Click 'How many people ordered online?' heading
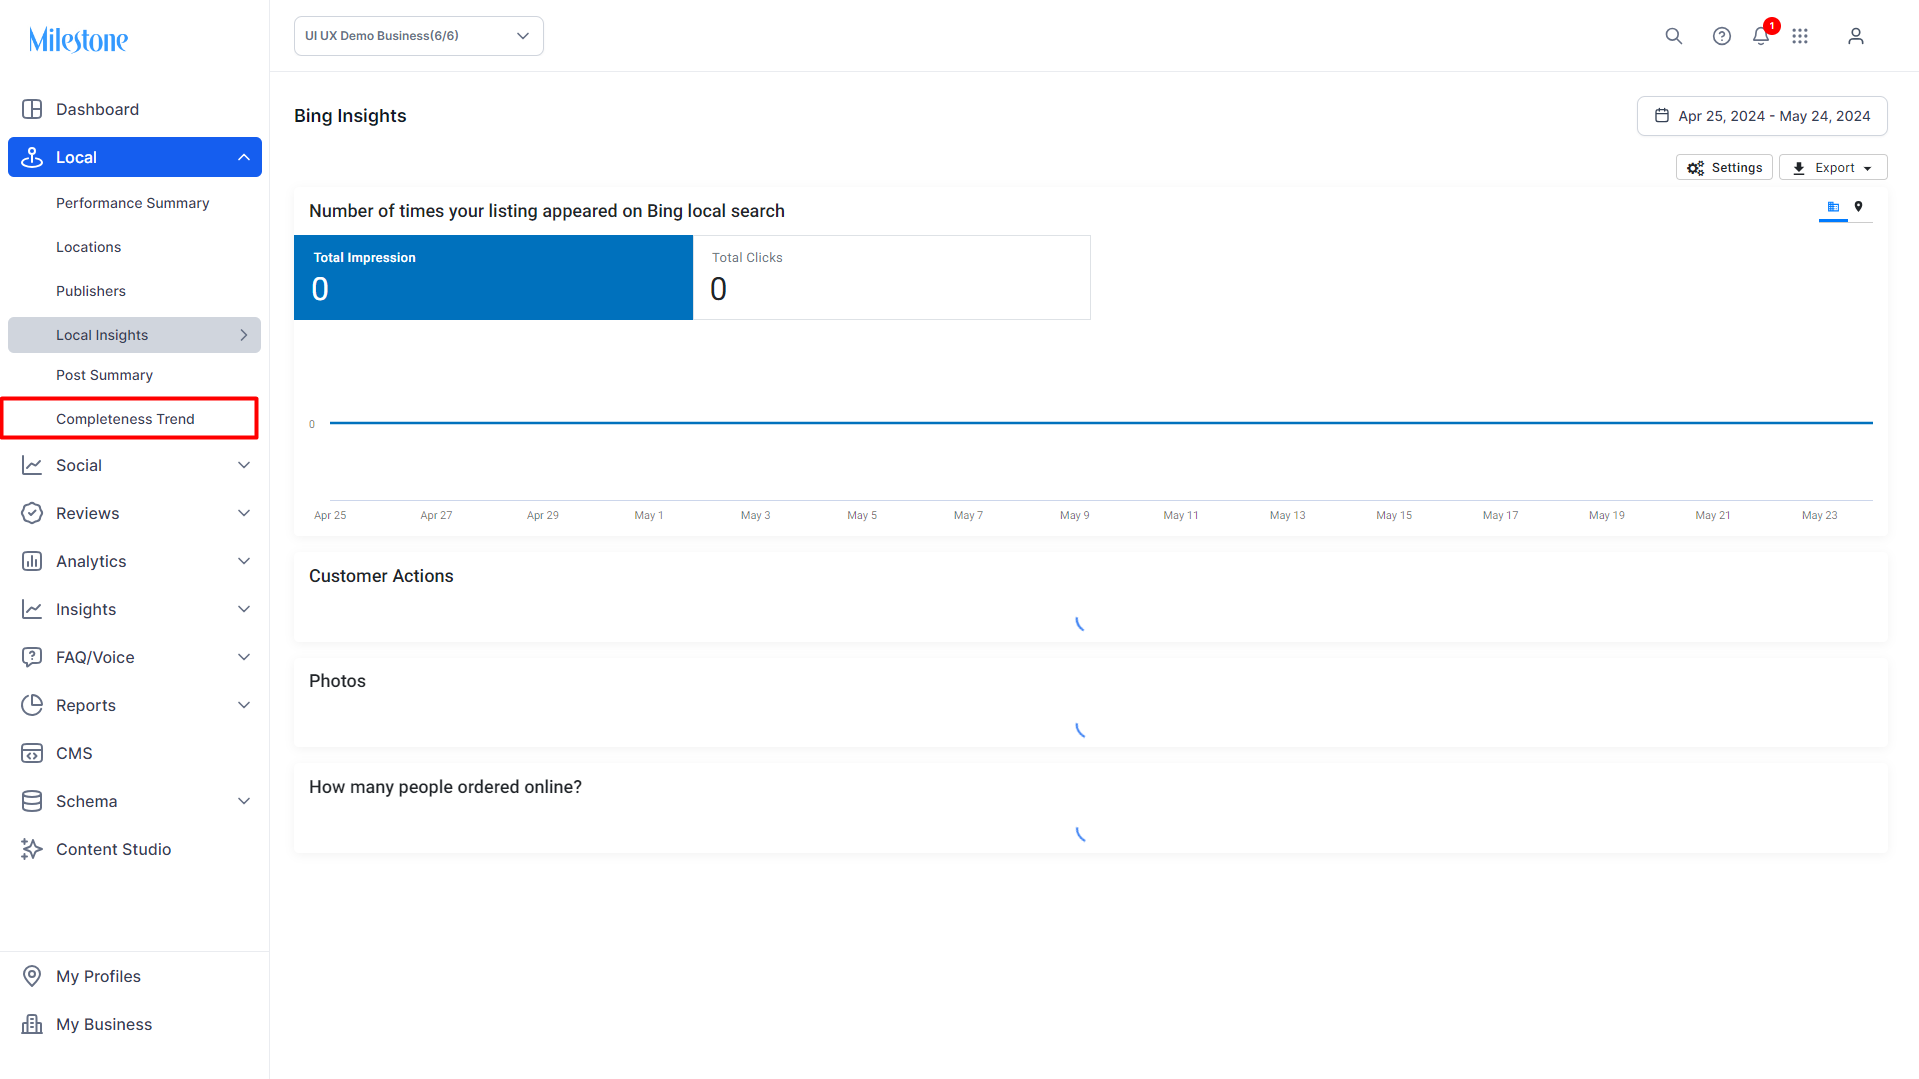The width and height of the screenshot is (1919, 1079). [x=445, y=787]
